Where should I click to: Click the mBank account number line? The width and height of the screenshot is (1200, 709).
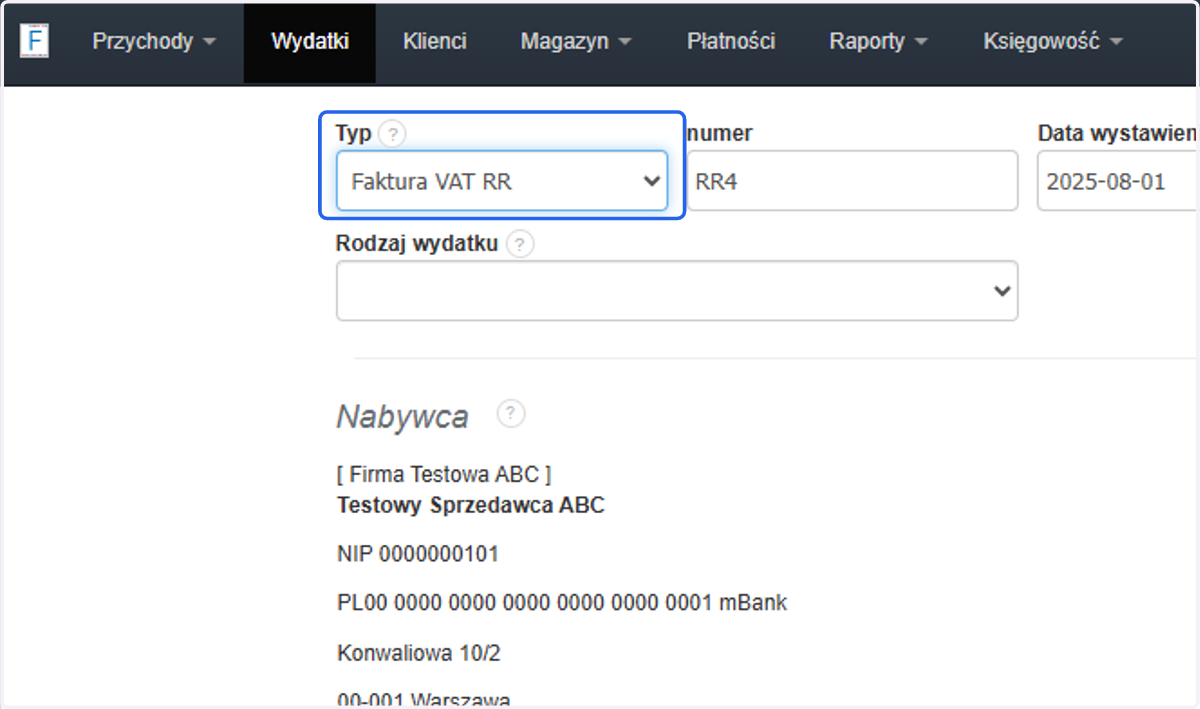[x=562, y=603]
